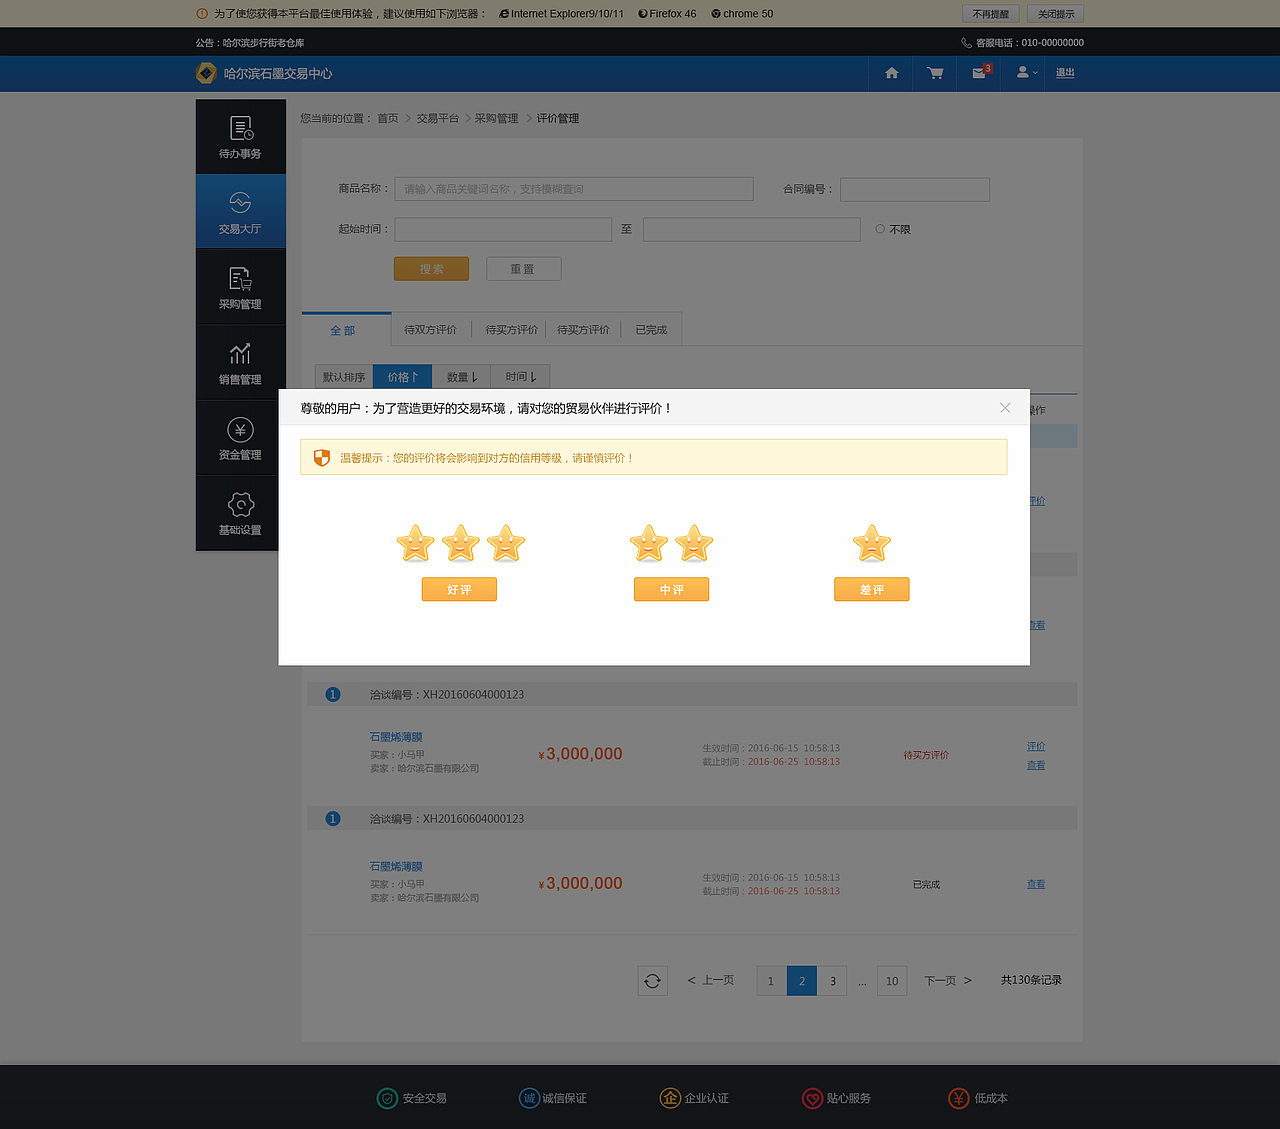
Task: Open 石墨烯薄膜 link in 已完成 order
Action: [x=396, y=866]
